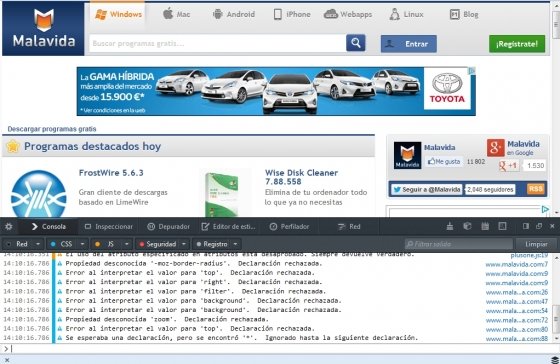Open the Blog section
The height and width of the screenshot is (364, 560).
click(464, 14)
